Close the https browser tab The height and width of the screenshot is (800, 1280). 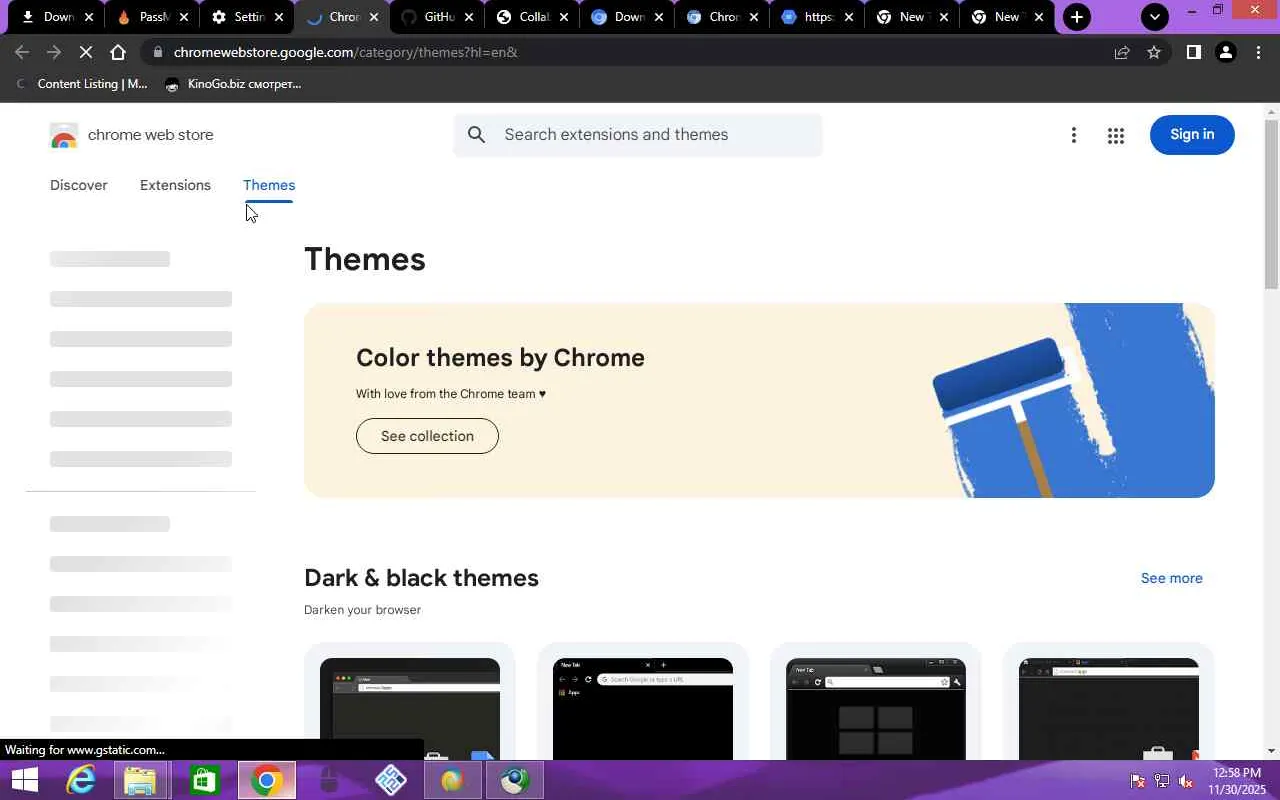(x=849, y=17)
